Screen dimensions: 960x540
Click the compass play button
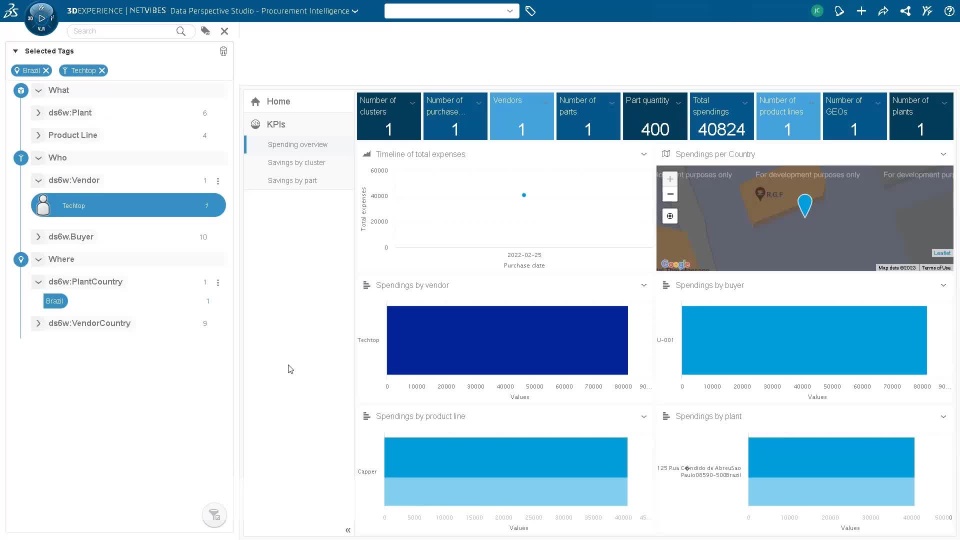coord(41,18)
